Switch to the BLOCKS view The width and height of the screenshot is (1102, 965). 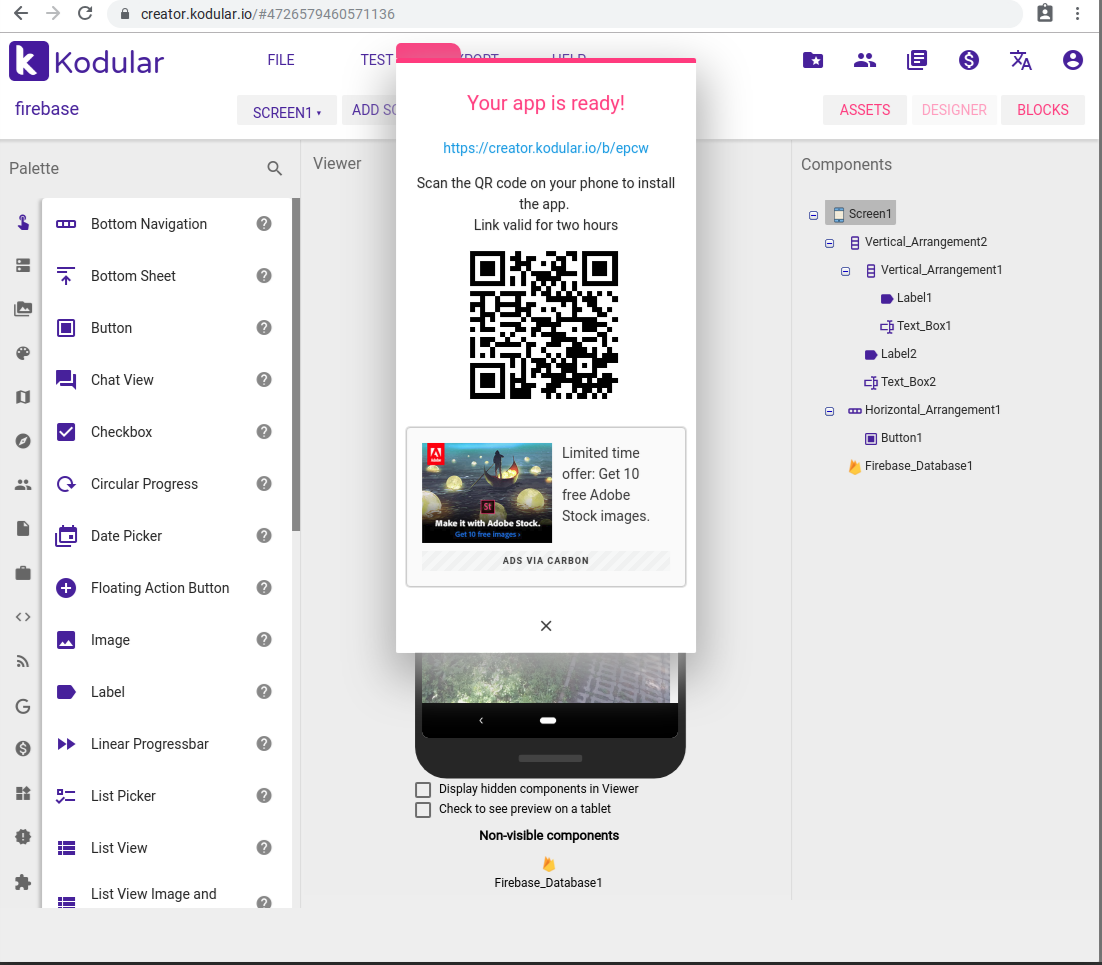click(1042, 110)
